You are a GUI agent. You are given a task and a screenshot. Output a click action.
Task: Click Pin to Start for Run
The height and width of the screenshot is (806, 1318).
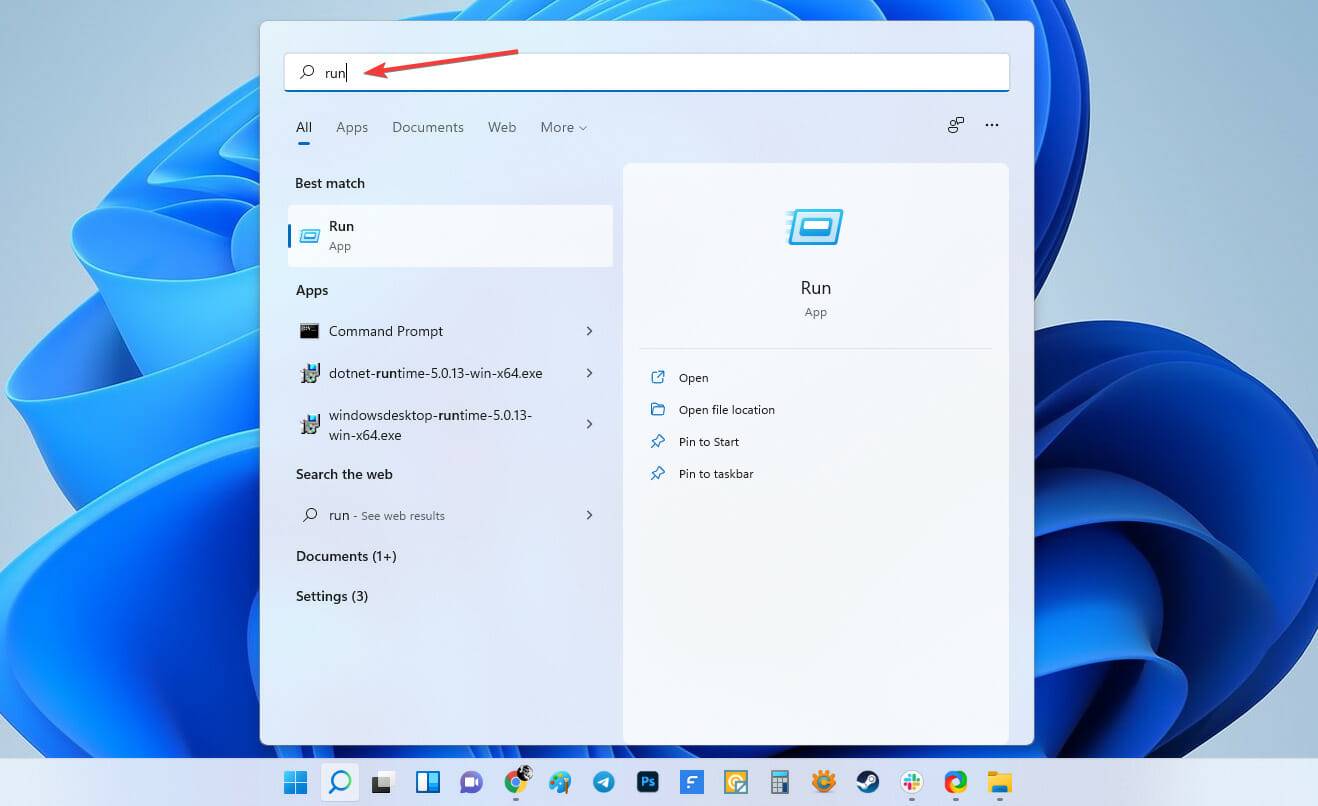click(709, 441)
